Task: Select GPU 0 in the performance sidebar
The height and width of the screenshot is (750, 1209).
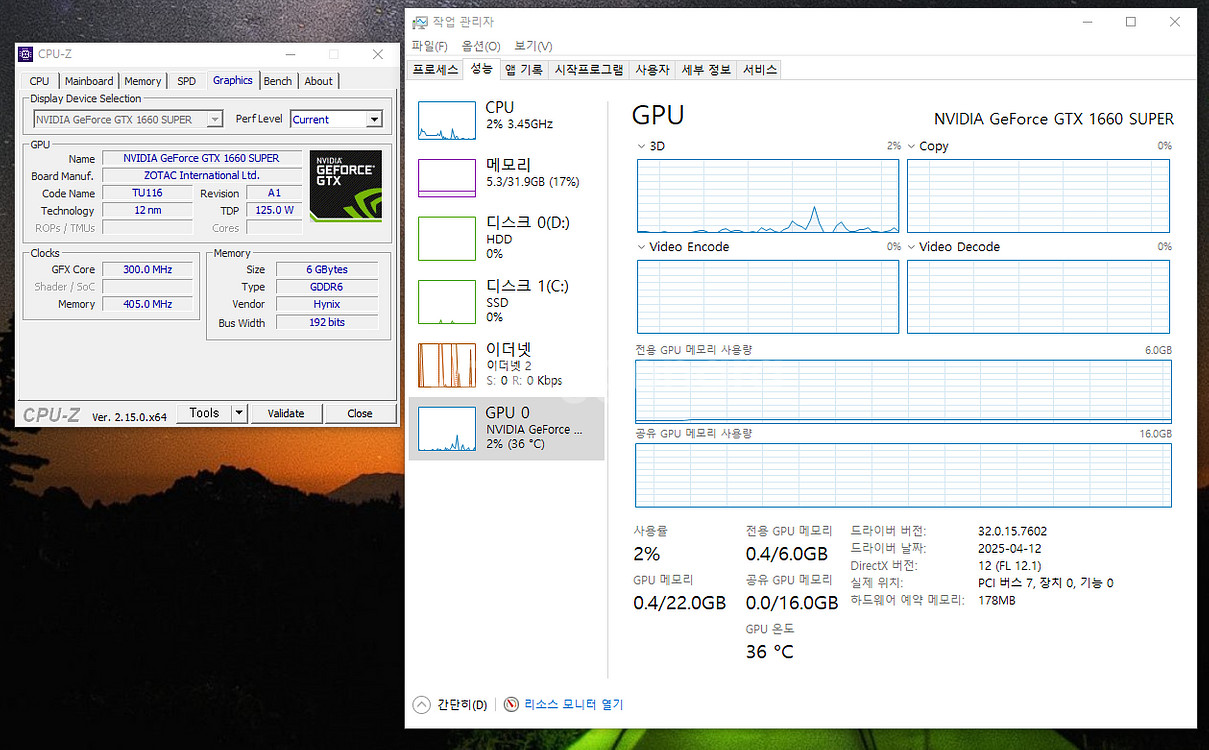Action: coord(507,428)
